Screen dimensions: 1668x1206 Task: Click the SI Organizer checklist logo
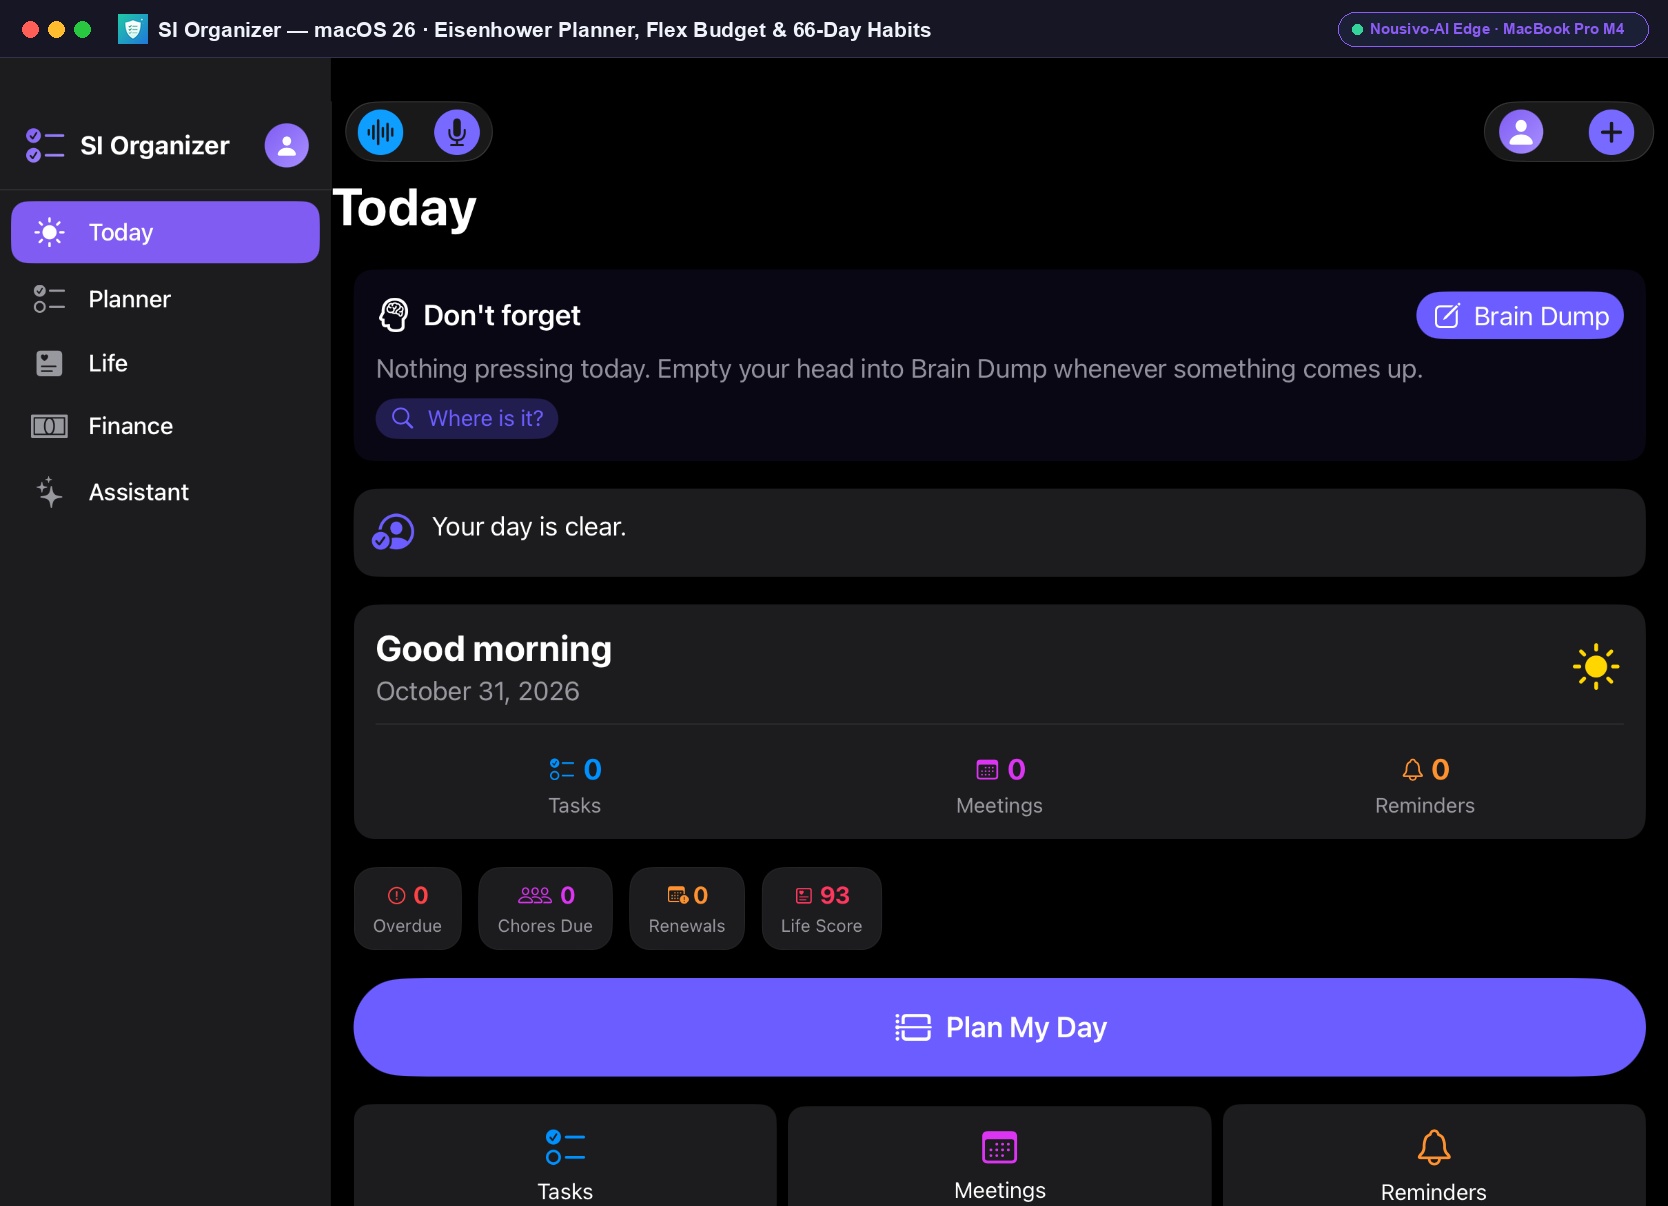point(45,146)
